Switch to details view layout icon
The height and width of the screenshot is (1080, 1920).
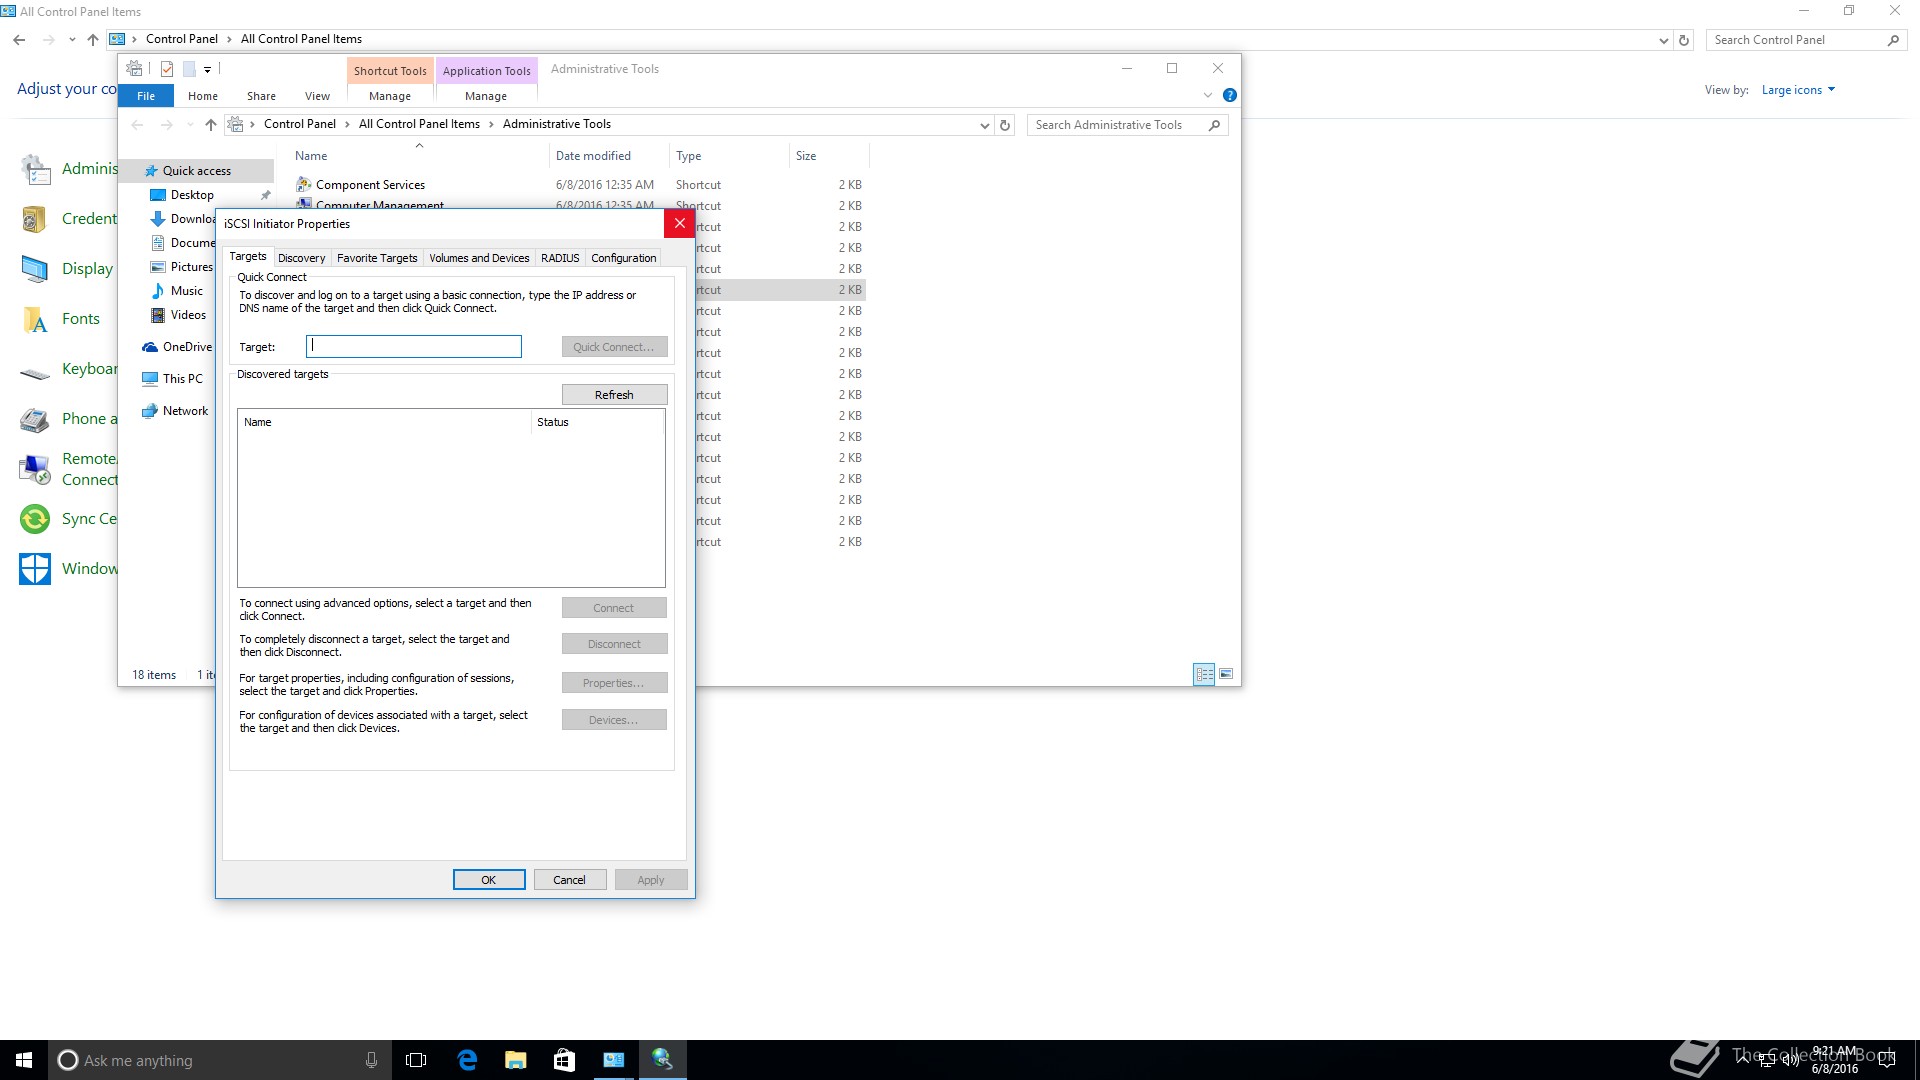point(1204,674)
